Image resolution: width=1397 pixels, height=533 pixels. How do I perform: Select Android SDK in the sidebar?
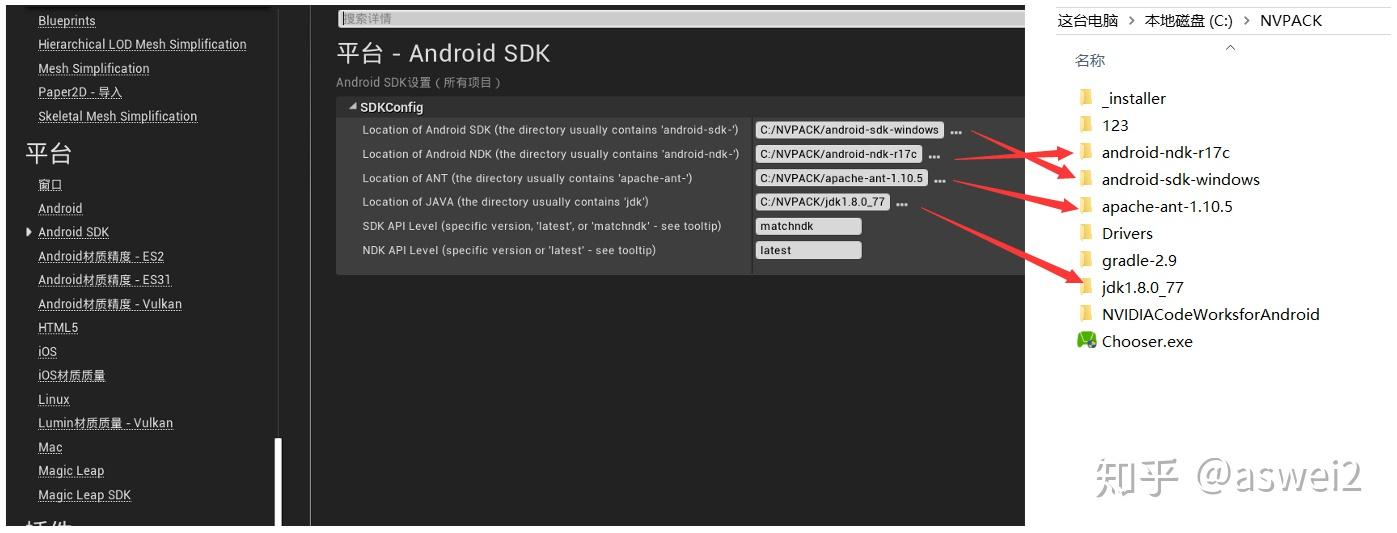74,232
